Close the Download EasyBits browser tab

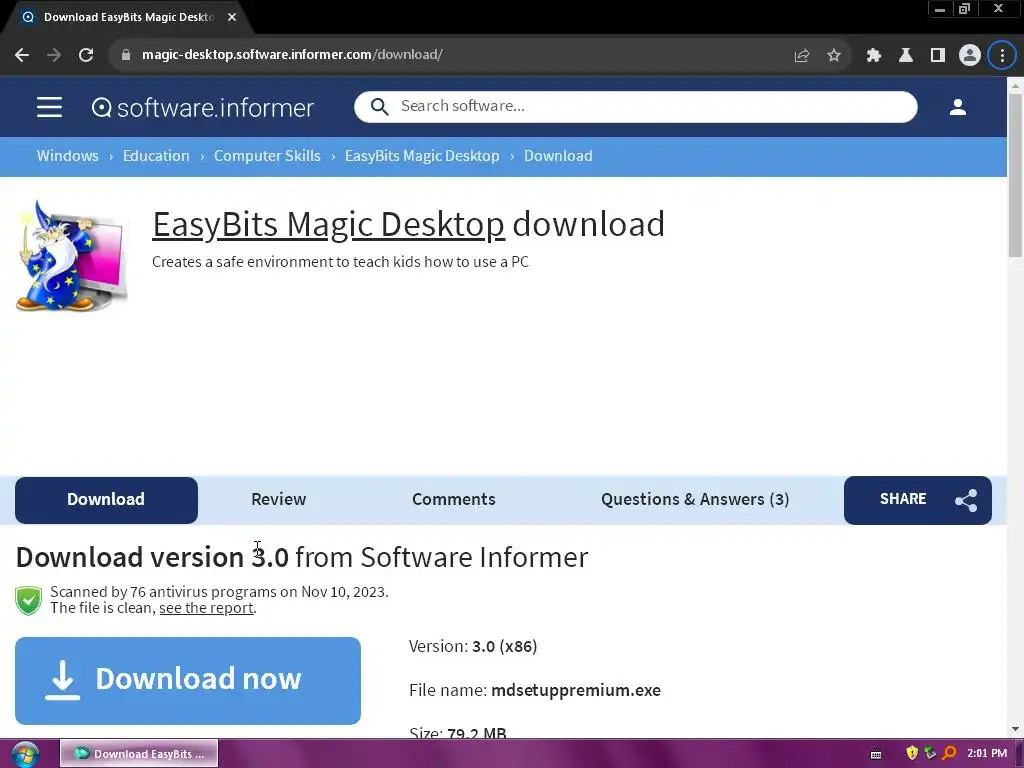point(232,17)
